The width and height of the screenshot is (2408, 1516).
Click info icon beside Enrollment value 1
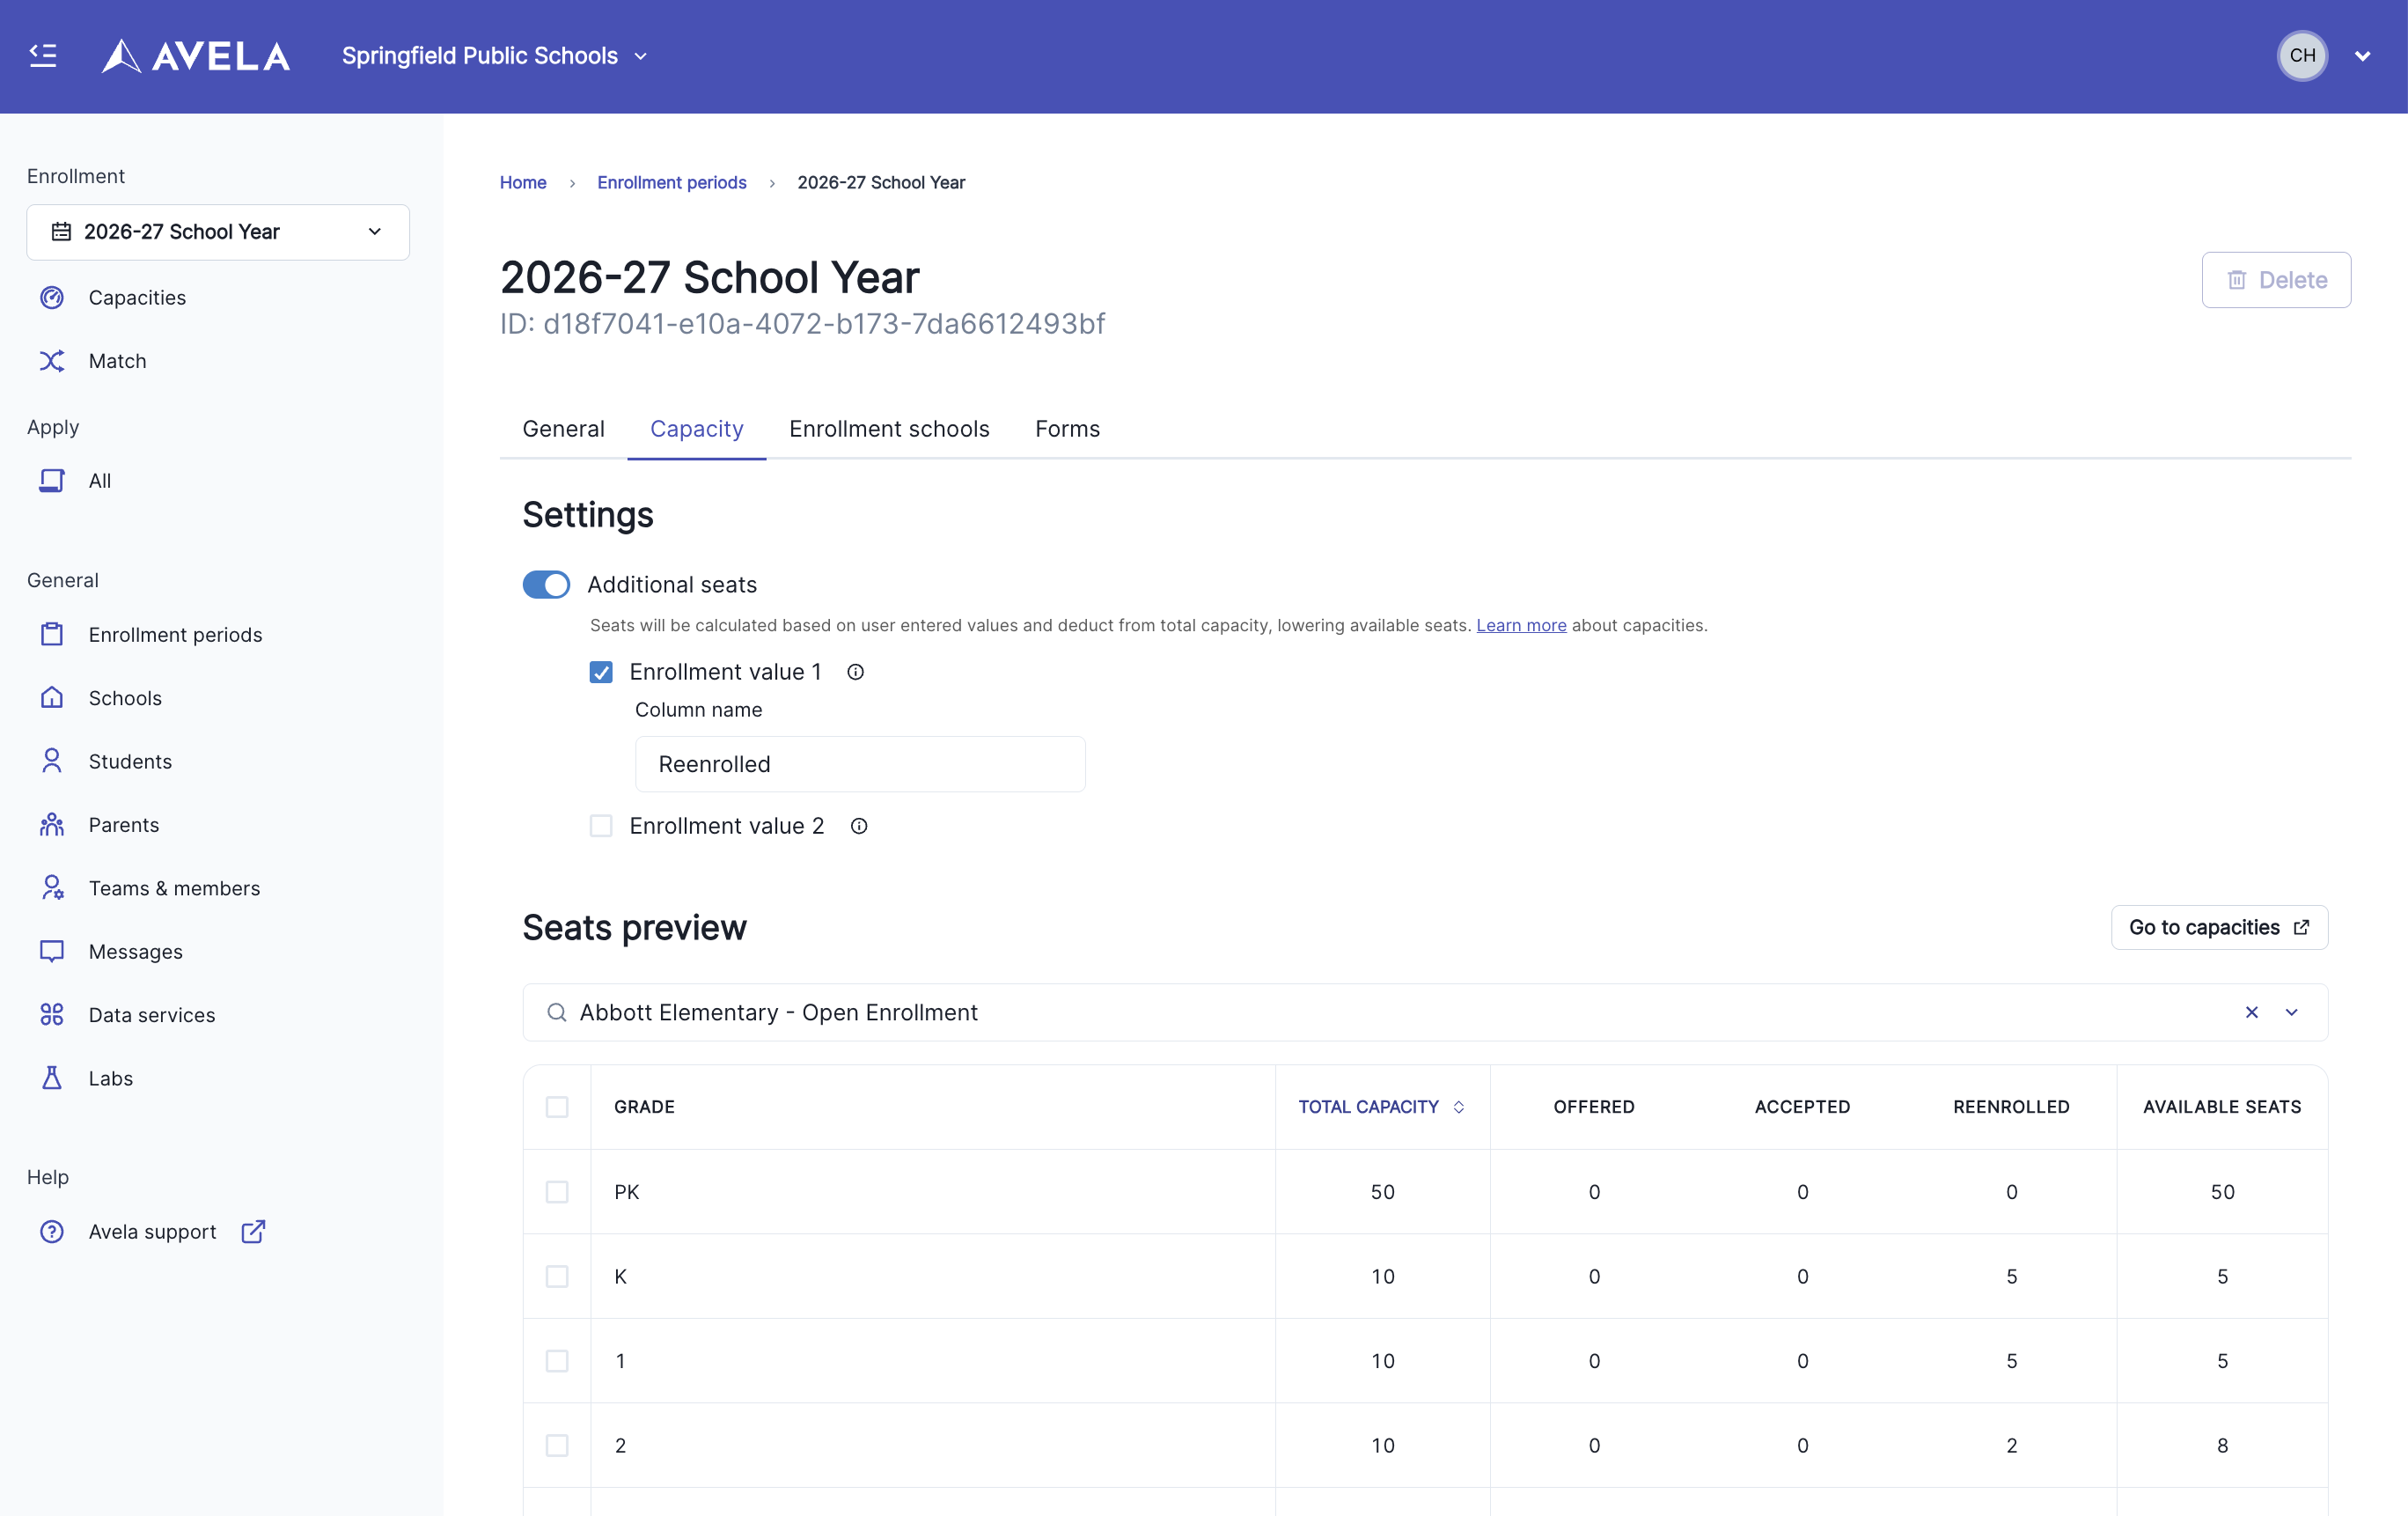click(x=855, y=672)
